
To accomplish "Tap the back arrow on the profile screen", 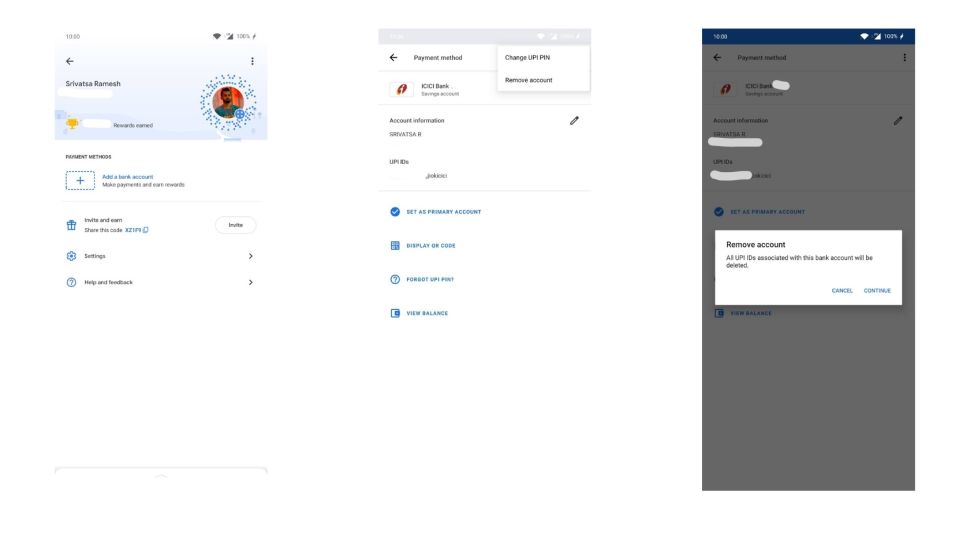I will 70,61.
